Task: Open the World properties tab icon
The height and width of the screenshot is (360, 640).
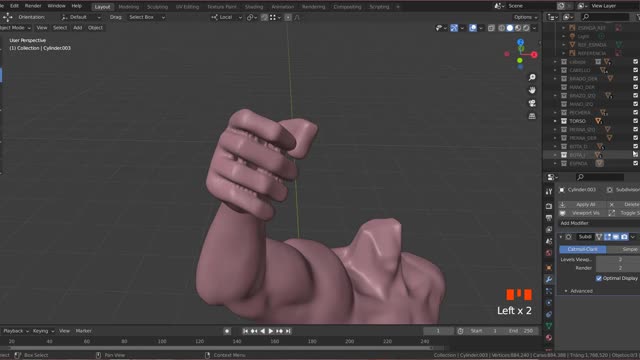Action: [549, 253]
